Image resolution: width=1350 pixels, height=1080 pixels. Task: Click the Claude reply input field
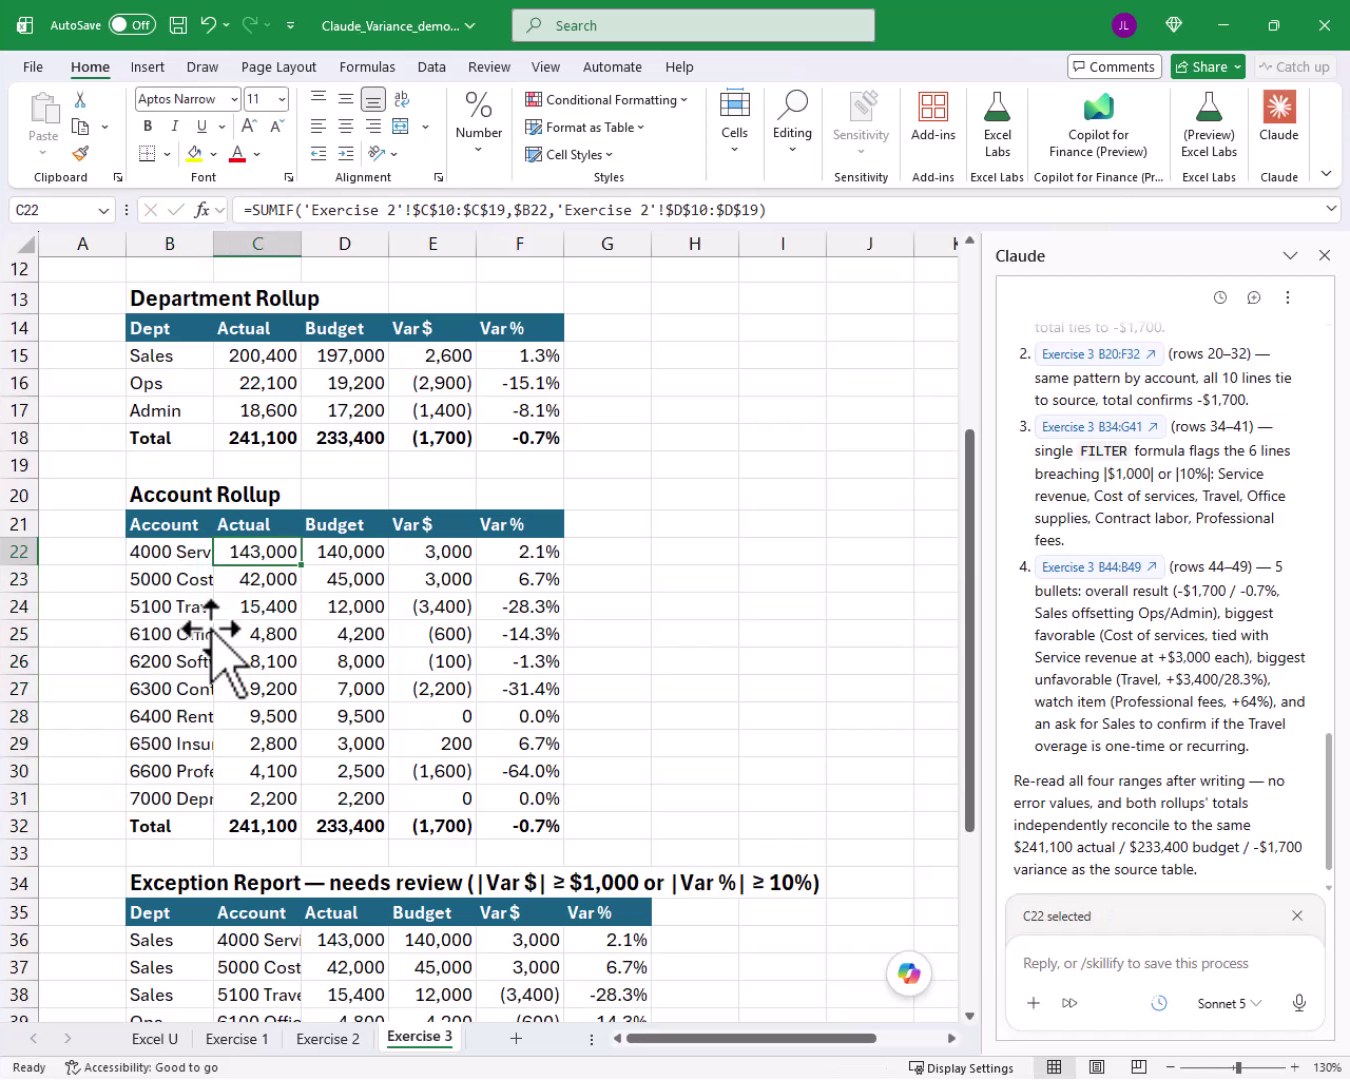point(1165,964)
